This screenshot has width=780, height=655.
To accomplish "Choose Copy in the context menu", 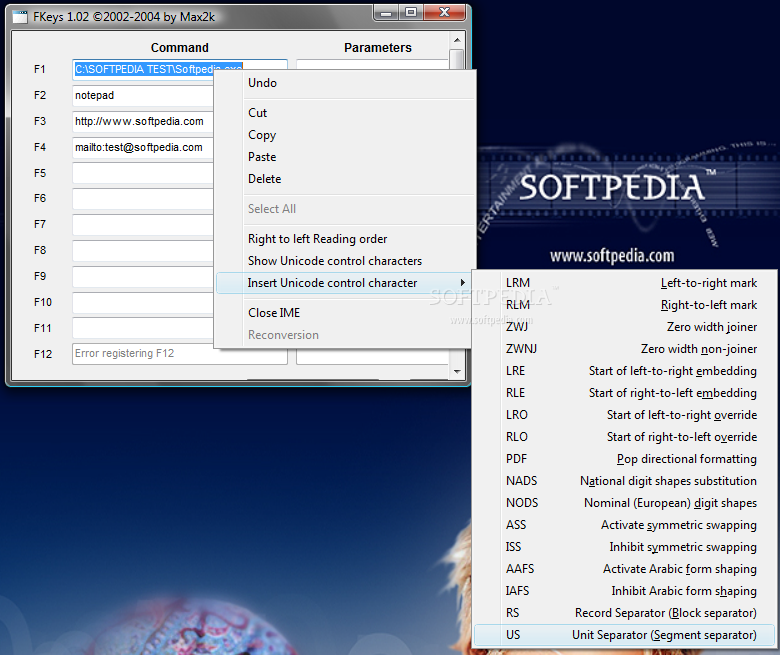I will pos(344,135).
